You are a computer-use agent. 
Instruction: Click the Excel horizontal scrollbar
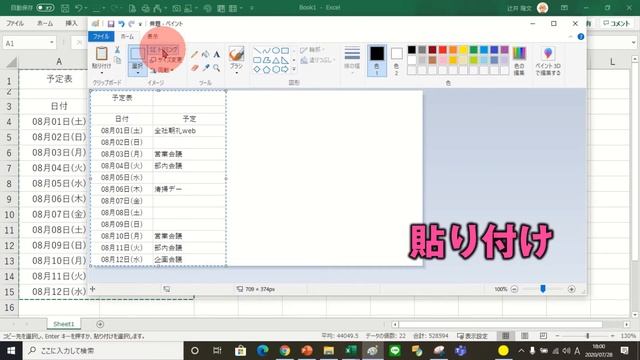pyautogui.click(x=500, y=324)
